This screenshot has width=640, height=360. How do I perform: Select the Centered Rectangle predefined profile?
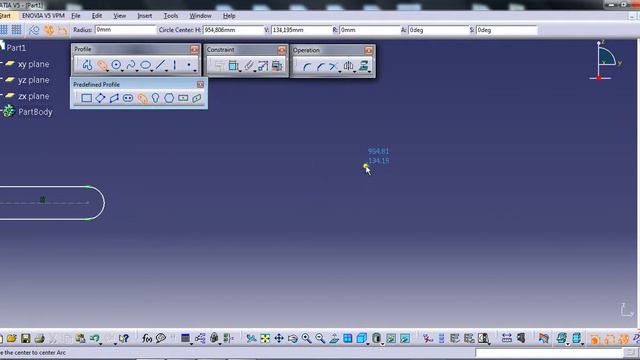183,98
